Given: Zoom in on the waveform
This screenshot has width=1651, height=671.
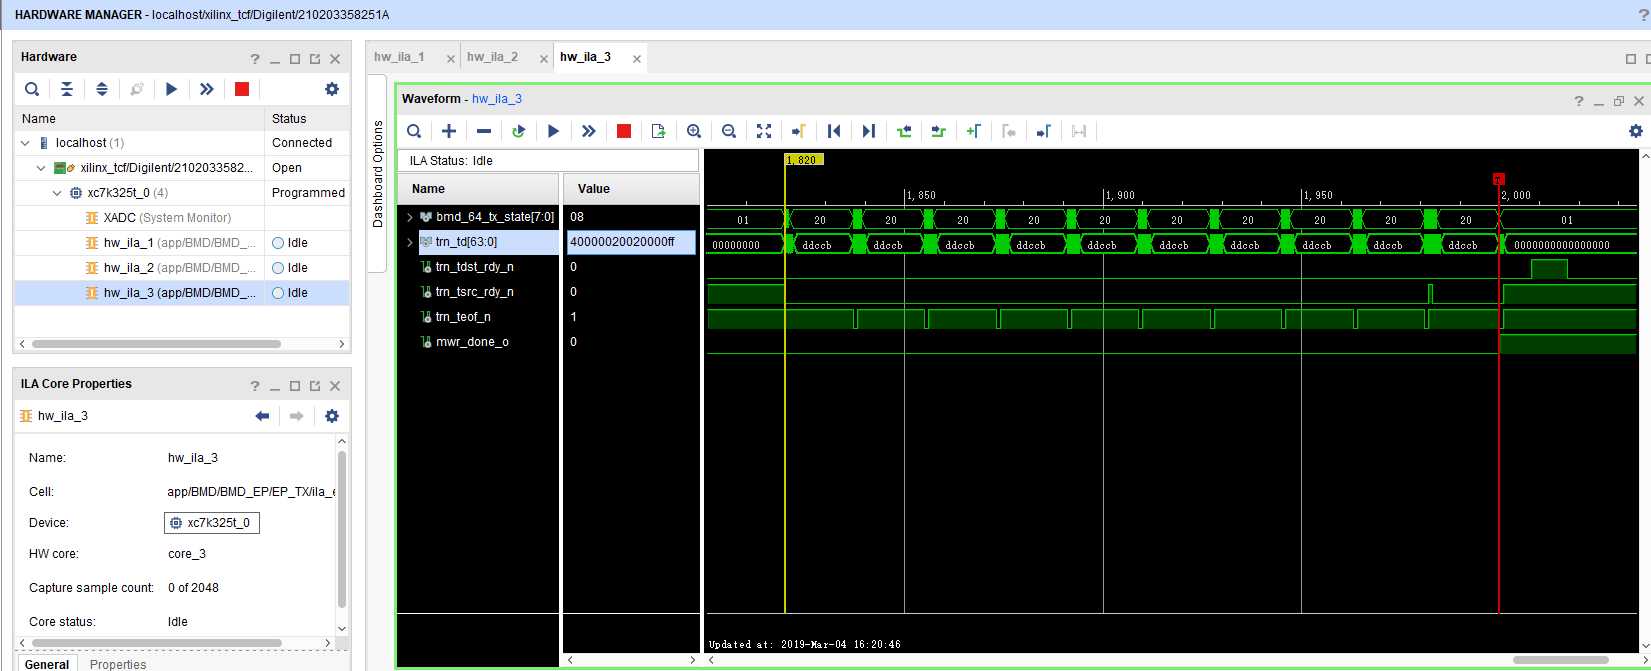Looking at the screenshot, I should coord(694,131).
